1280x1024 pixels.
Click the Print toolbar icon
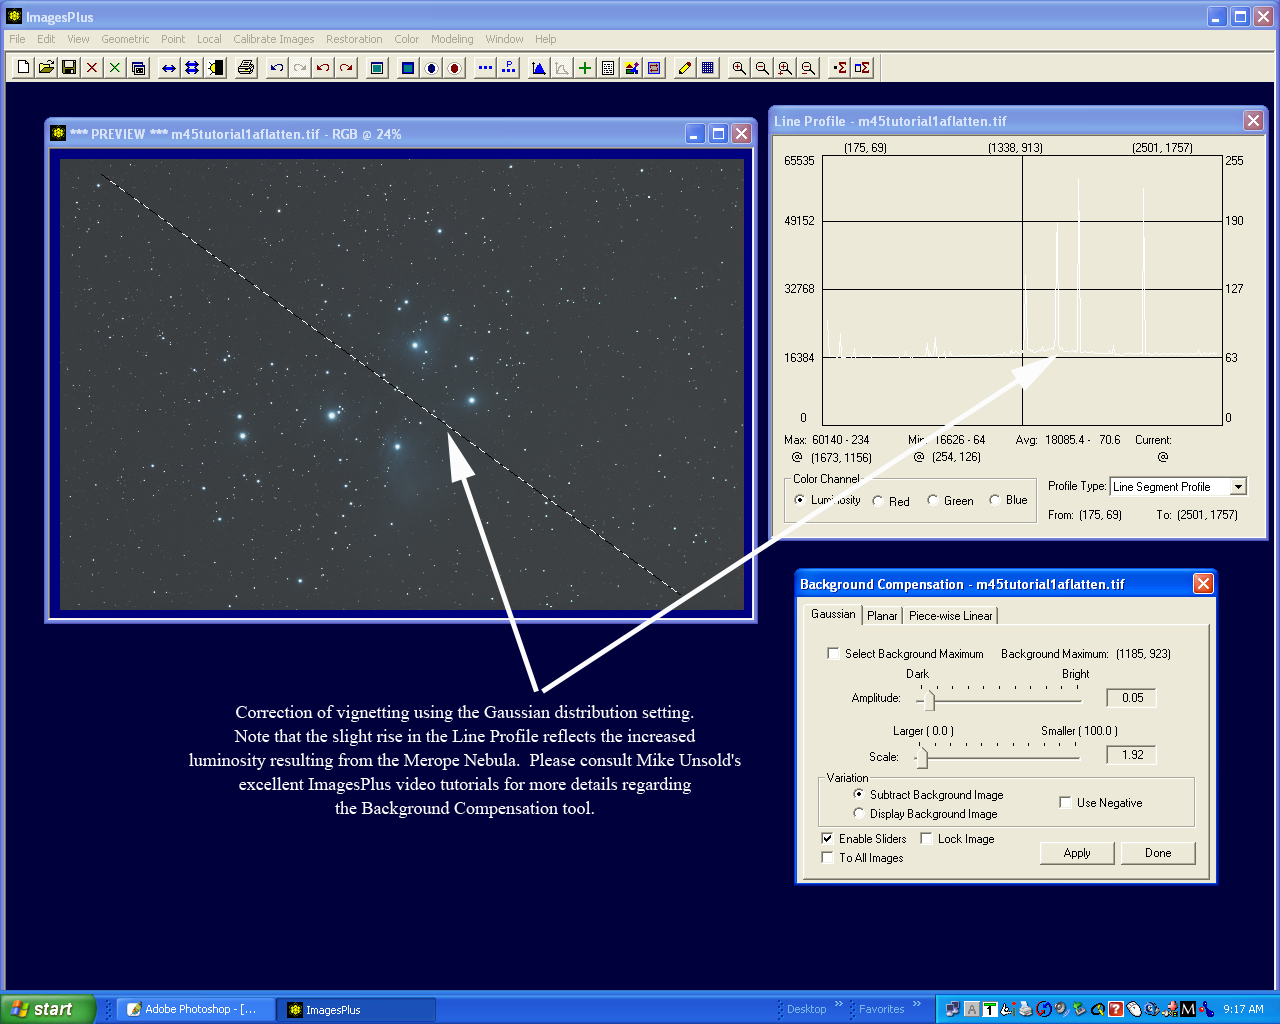point(246,68)
